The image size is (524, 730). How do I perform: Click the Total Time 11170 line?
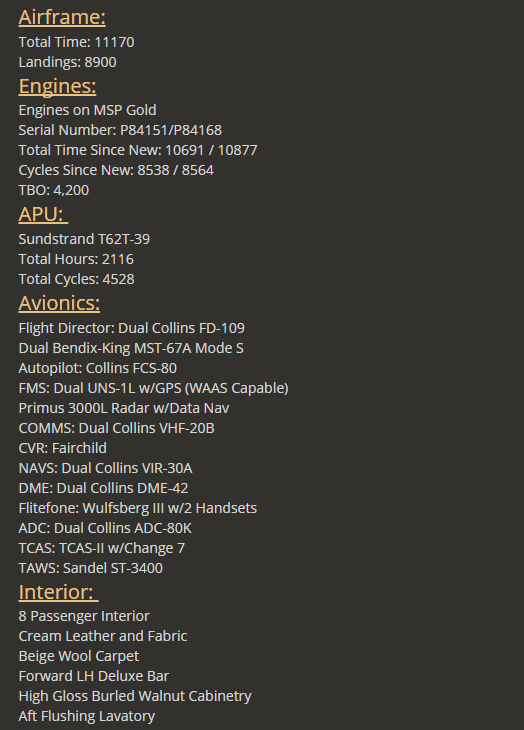point(76,42)
